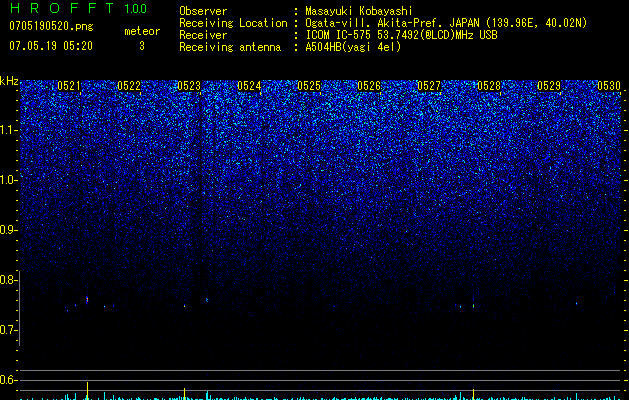The width and height of the screenshot is (629, 400).
Task: Click the 0.7 kHz axis label
Action: pyautogui.click(x=8, y=330)
